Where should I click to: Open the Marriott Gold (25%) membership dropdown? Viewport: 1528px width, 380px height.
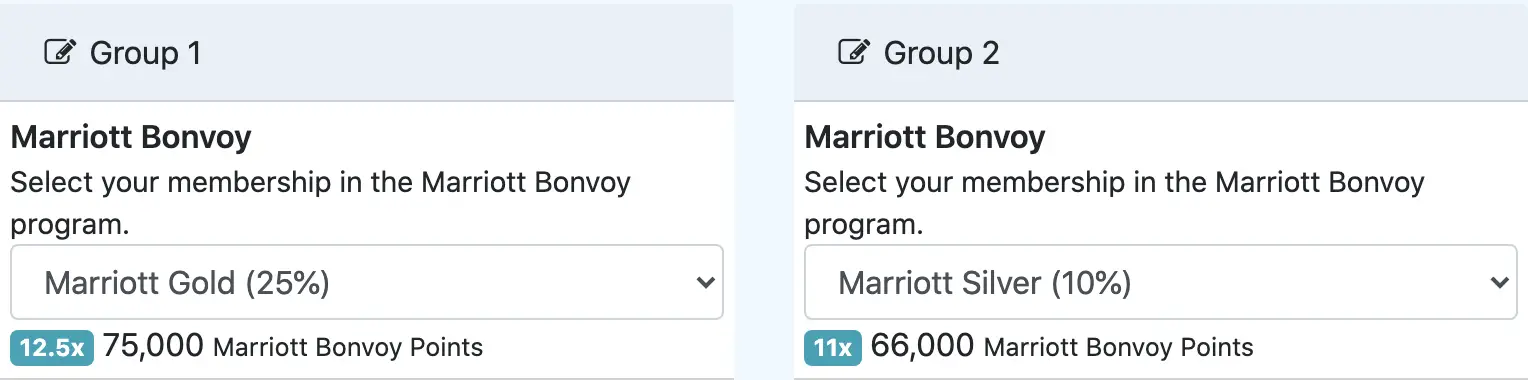click(x=367, y=283)
